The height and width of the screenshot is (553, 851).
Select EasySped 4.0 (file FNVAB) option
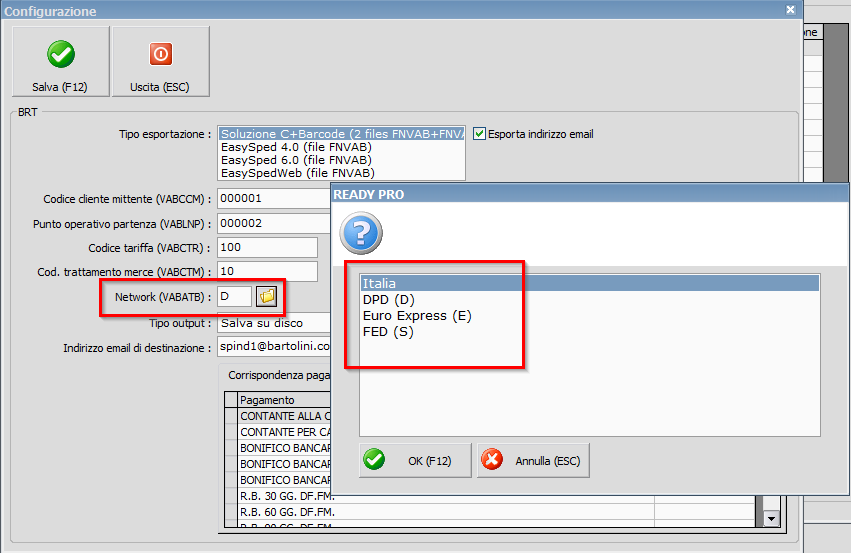pos(341,147)
